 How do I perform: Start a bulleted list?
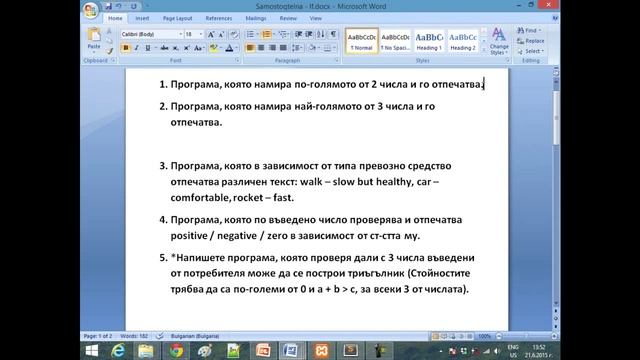point(250,34)
